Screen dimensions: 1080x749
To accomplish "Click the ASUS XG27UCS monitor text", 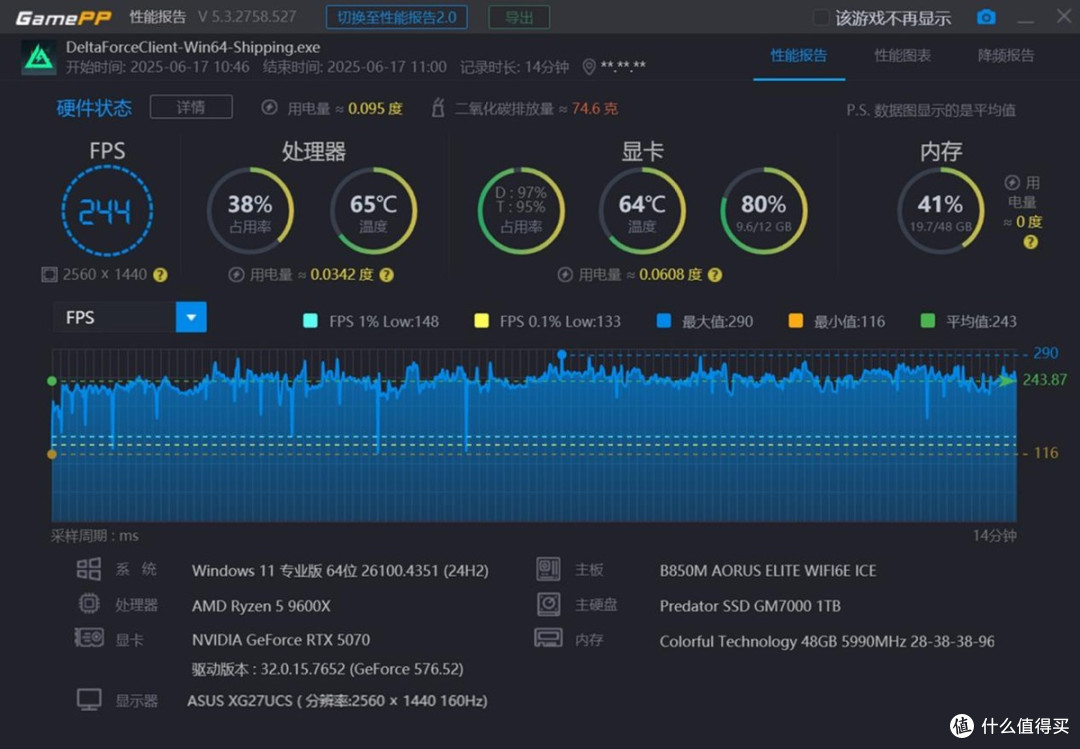I will 338,701.
